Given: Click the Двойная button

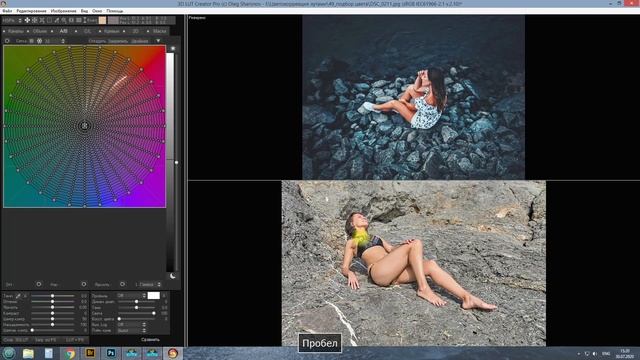Looking at the screenshot, I should point(140,41).
